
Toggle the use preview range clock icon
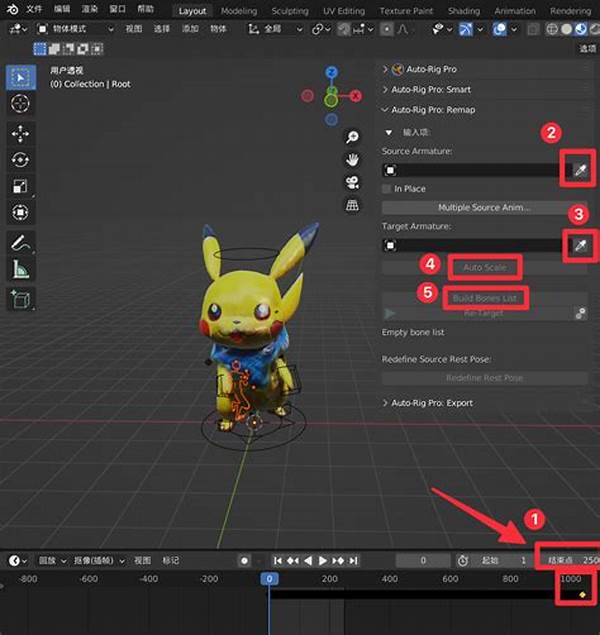pos(463,560)
